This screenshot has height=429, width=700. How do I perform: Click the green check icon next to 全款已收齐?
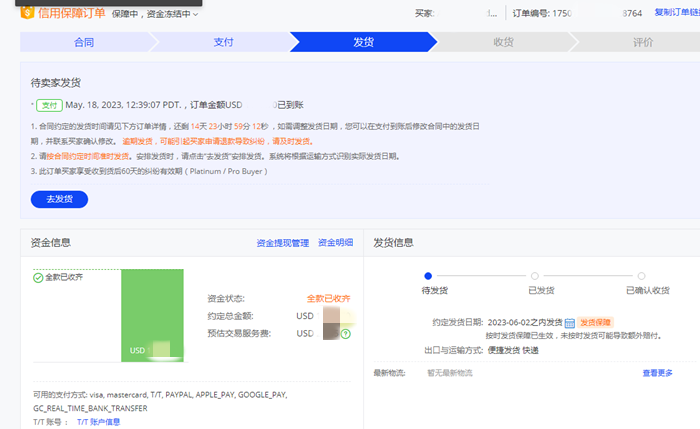[38, 277]
